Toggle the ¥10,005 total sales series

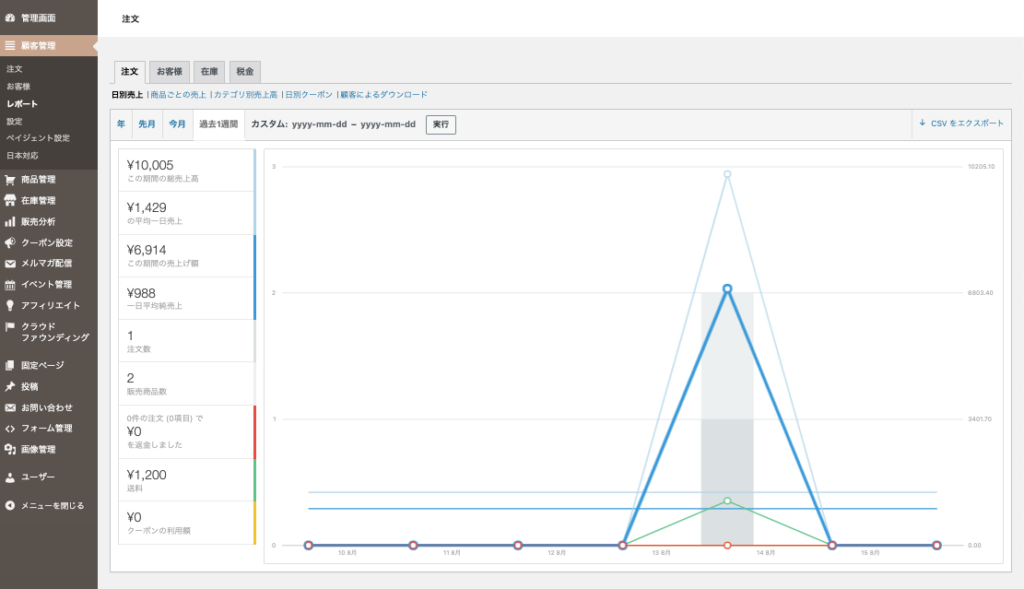186,170
